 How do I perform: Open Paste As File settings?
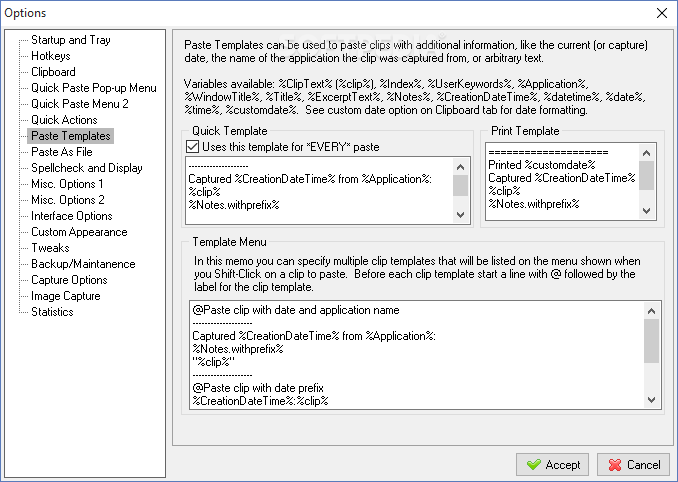click(62, 152)
